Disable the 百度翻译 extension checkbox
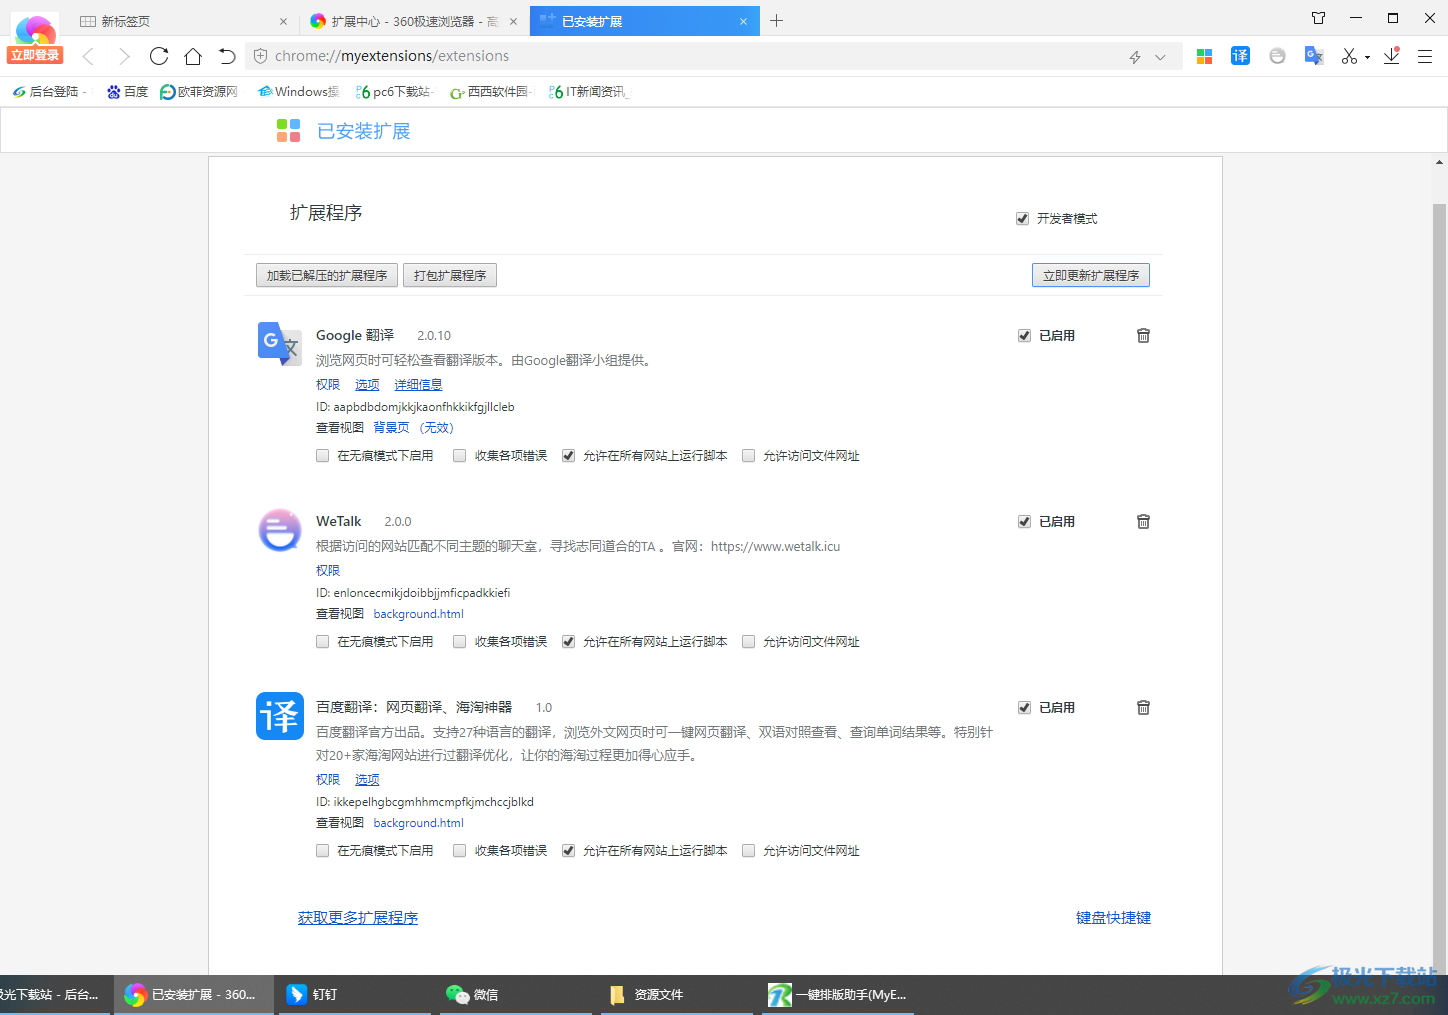Image resolution: width=1448 pixels, height=1015 pixels. (1024, 708)
